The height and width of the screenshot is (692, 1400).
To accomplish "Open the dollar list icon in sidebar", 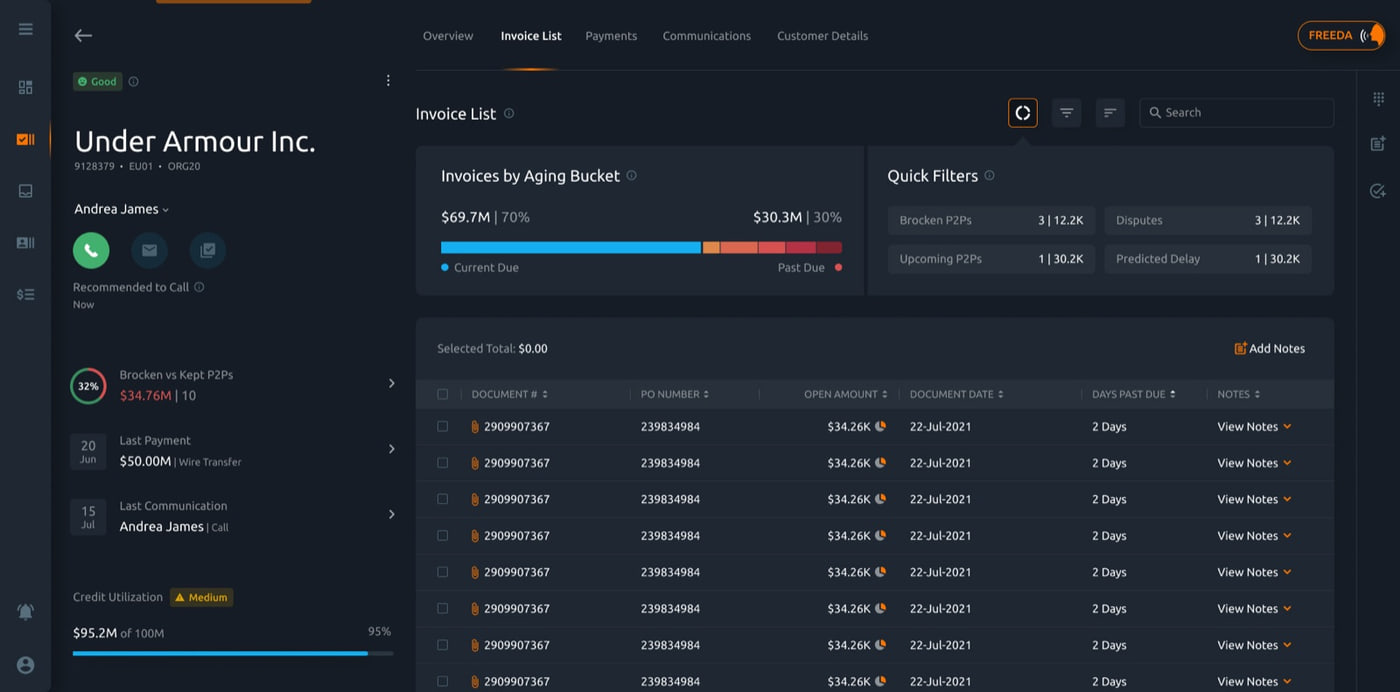I will [26, 294].
